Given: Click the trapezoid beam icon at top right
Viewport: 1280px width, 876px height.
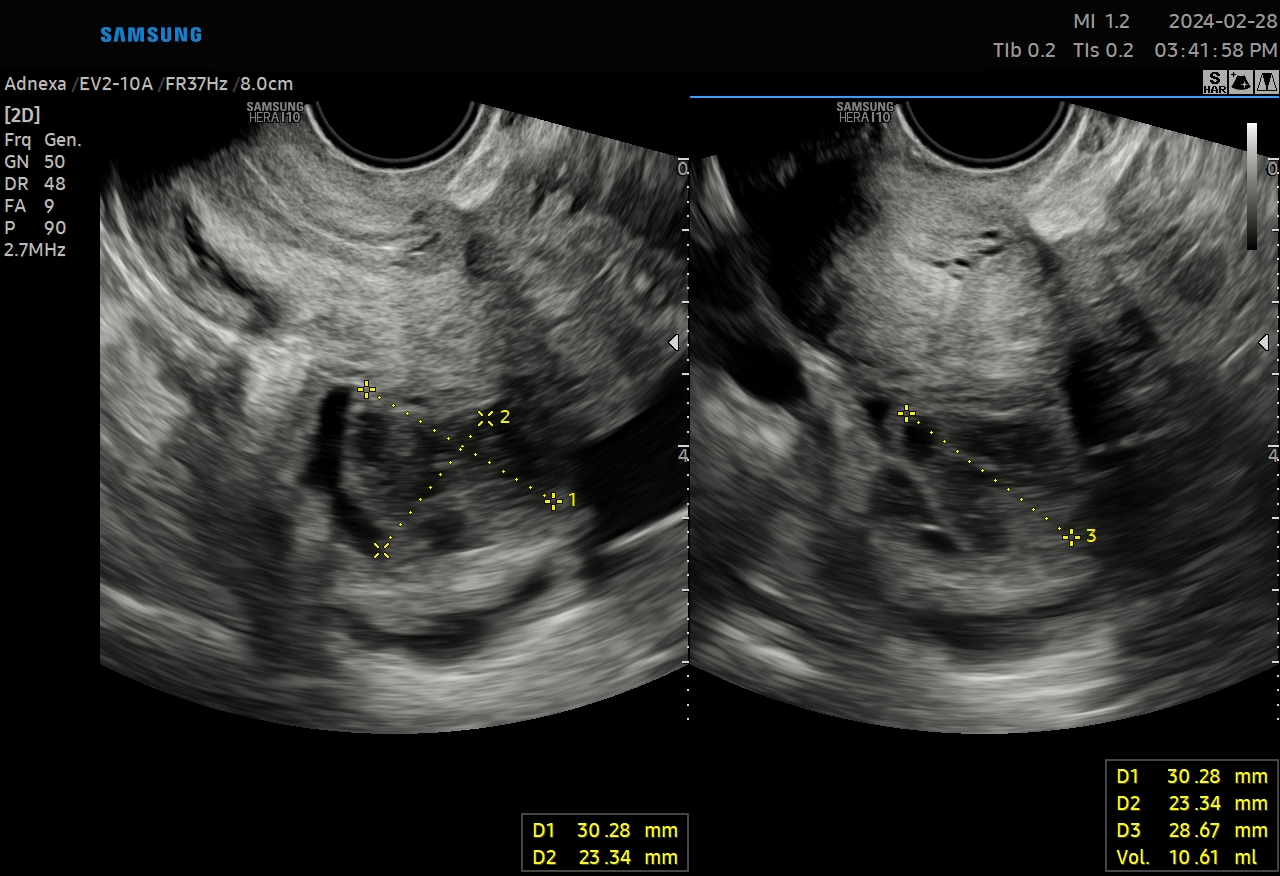Looking at the screenshot, I should [1267, 82].
